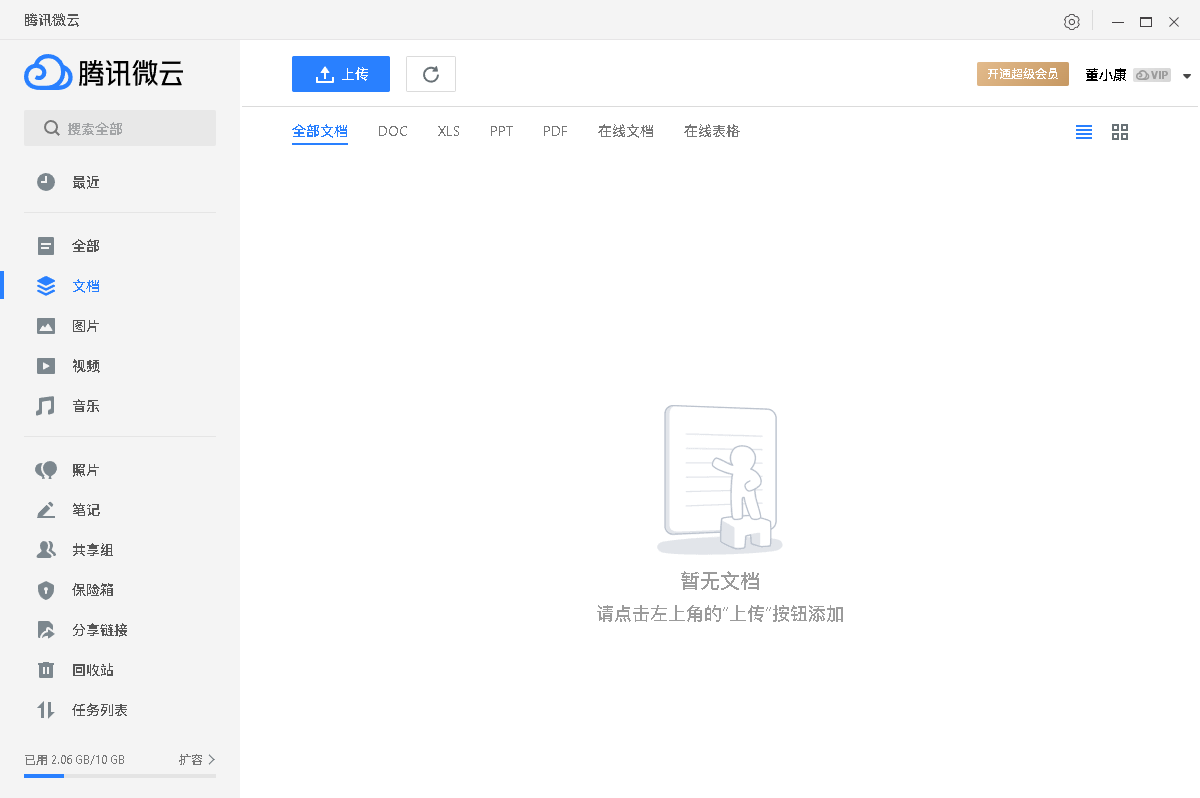1200x798 pixels.
Task: Switch to the PDF documents tab
Action: click(x=555, y=131)
